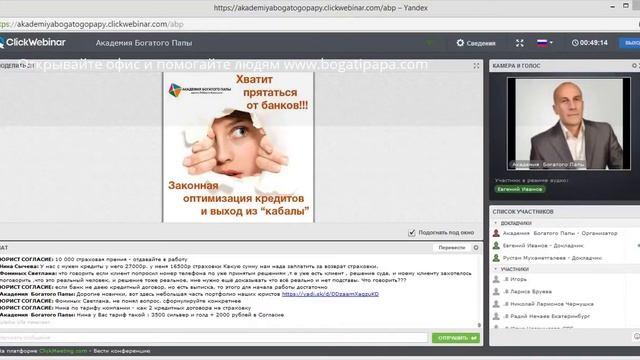The image size is (640, 360).
Task: Open chat settings gear icon
Action: pos(476,248)
